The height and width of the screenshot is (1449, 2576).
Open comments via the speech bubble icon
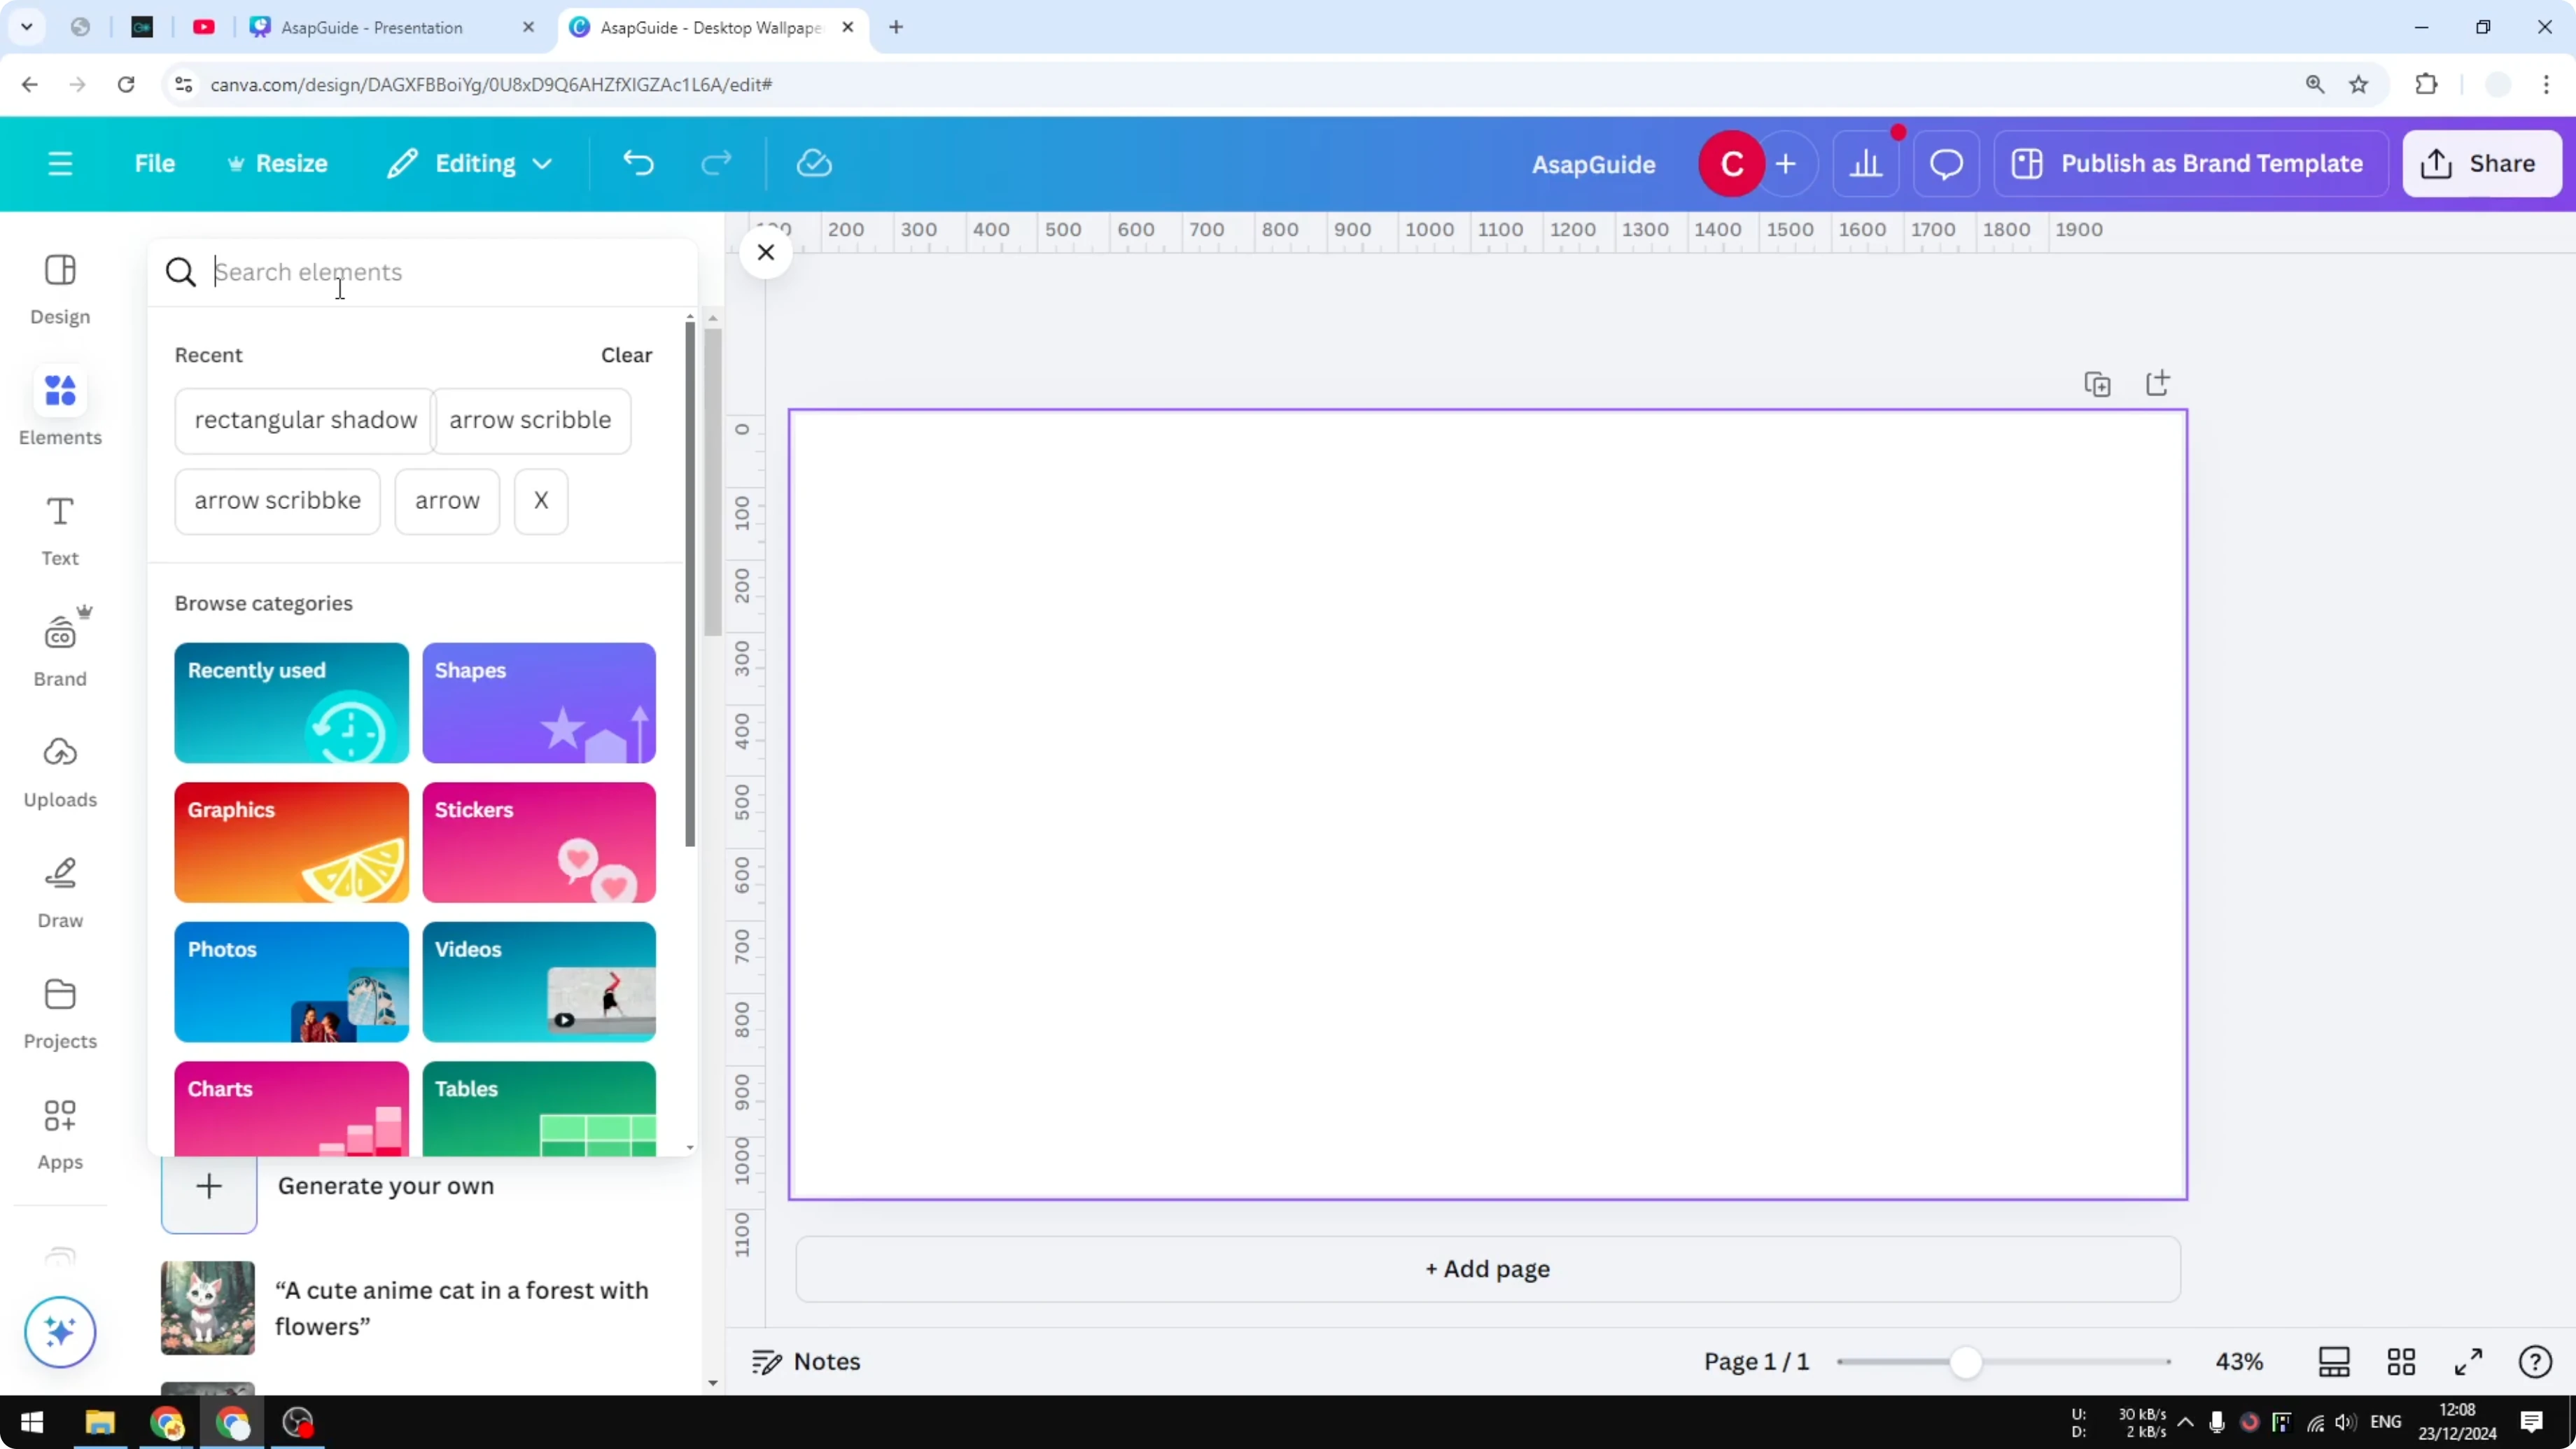coord(1945,163)
